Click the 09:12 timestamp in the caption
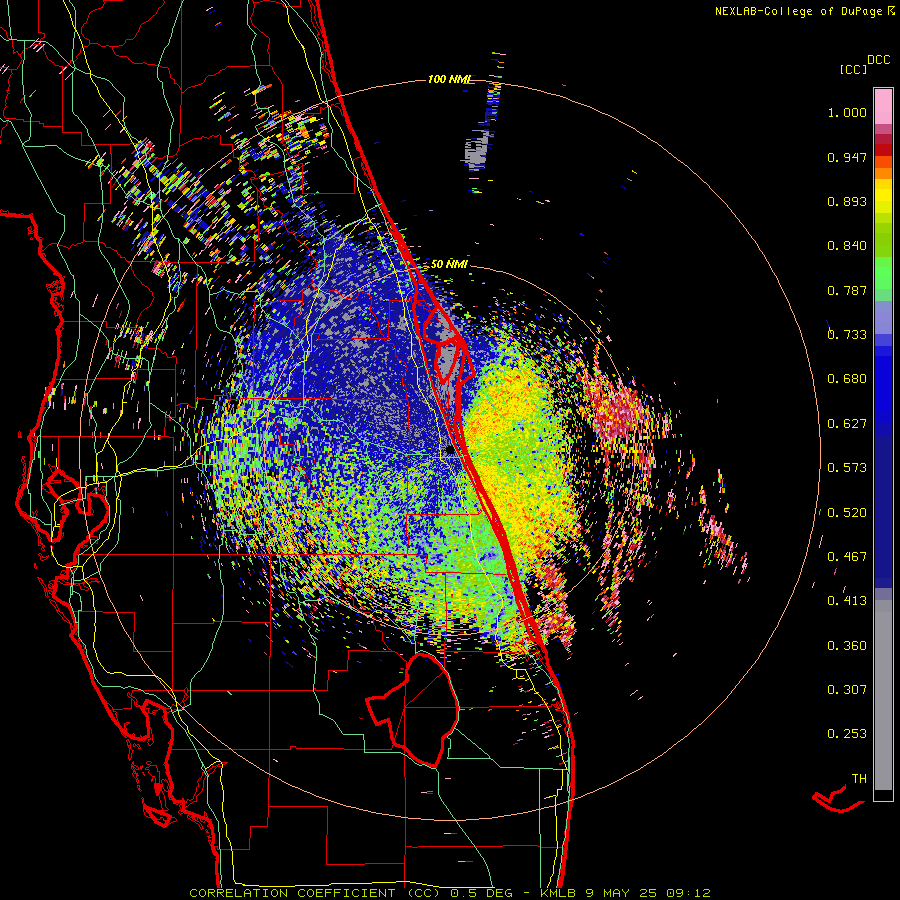900x900 pixels. click(688, 893)
